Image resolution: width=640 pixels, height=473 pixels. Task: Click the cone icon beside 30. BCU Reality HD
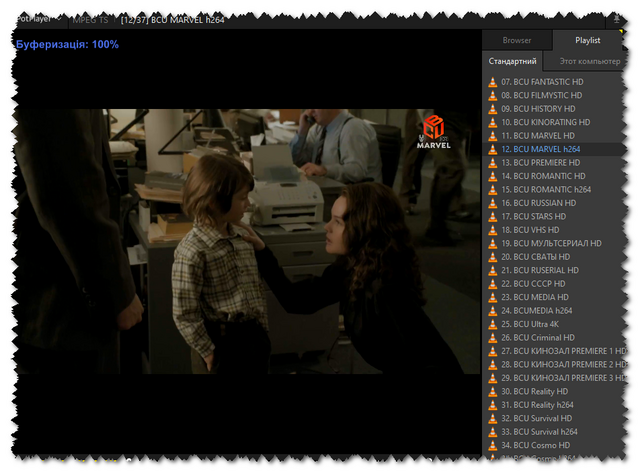(x=493, y=391)
